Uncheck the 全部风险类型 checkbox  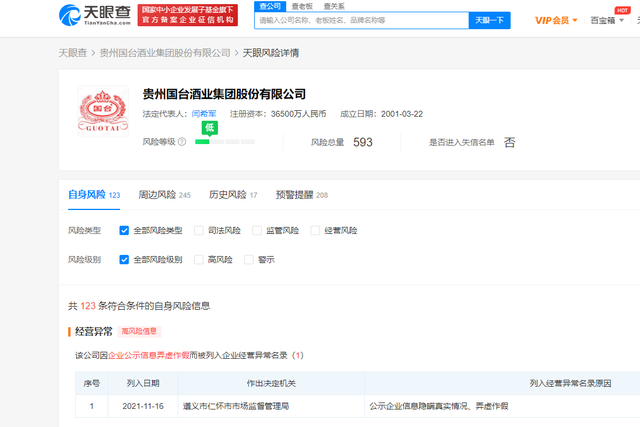124,230
